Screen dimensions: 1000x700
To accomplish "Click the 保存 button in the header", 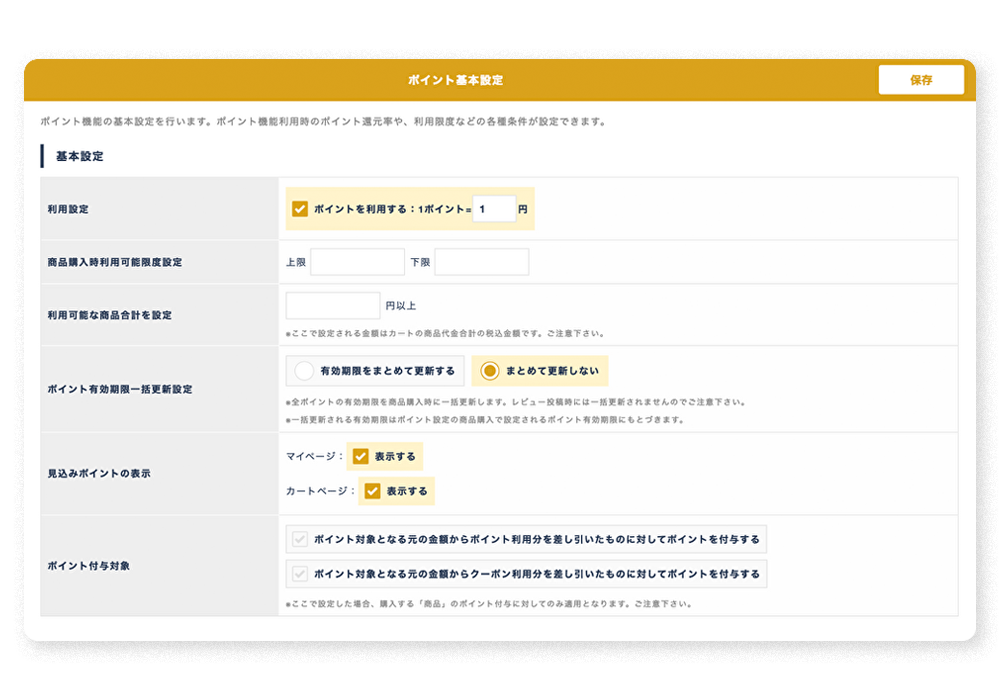I will [920, 80].
